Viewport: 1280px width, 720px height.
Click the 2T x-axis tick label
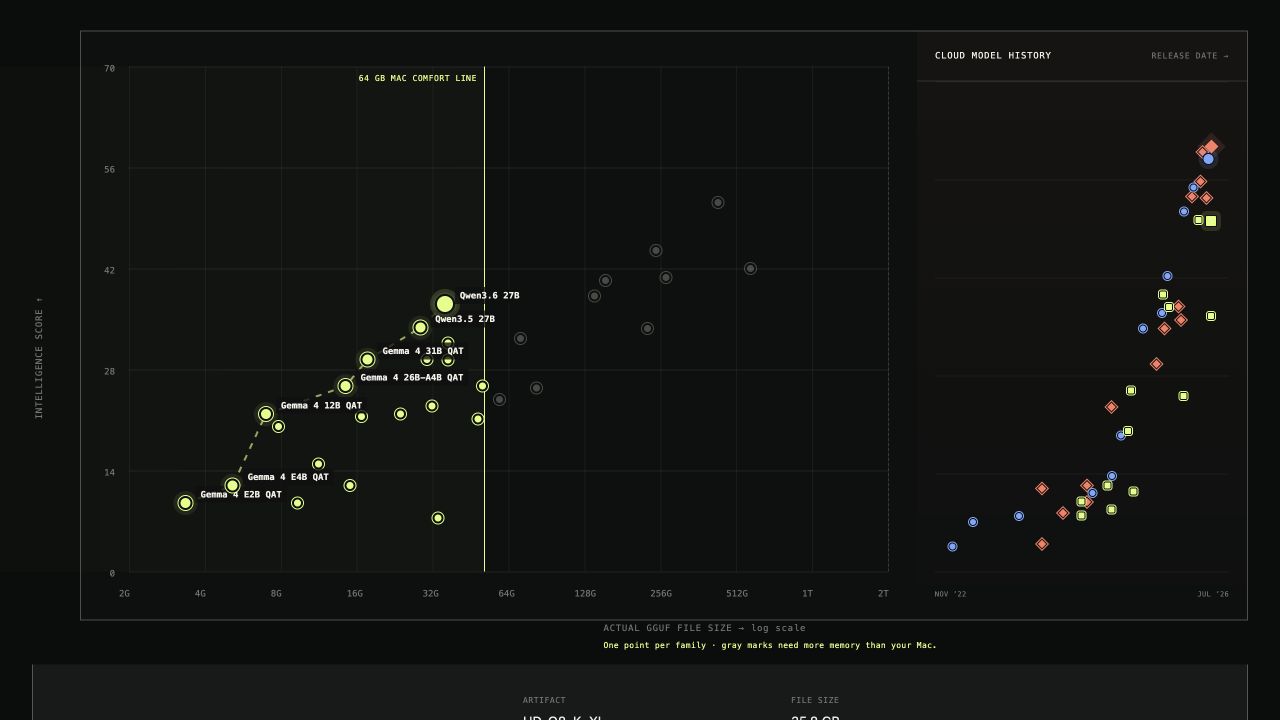pyautogui.click(x=883, y=594)
